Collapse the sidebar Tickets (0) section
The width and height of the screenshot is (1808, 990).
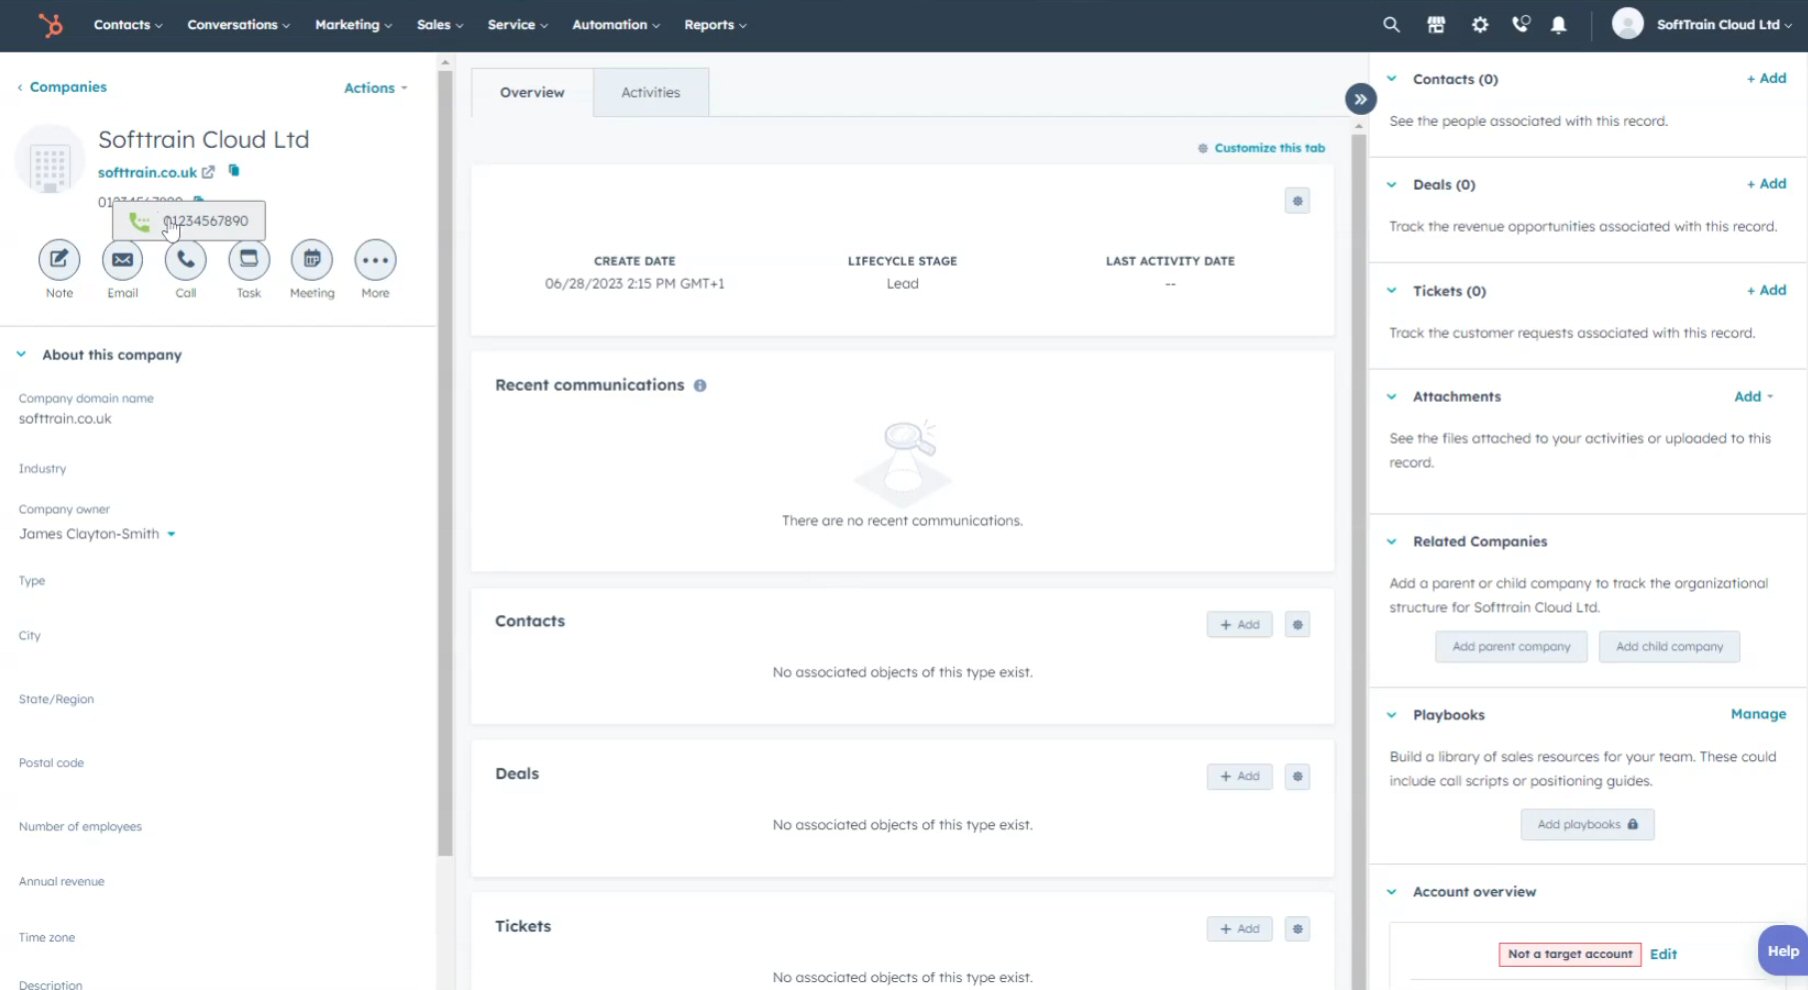click(x=1391, y=290)
